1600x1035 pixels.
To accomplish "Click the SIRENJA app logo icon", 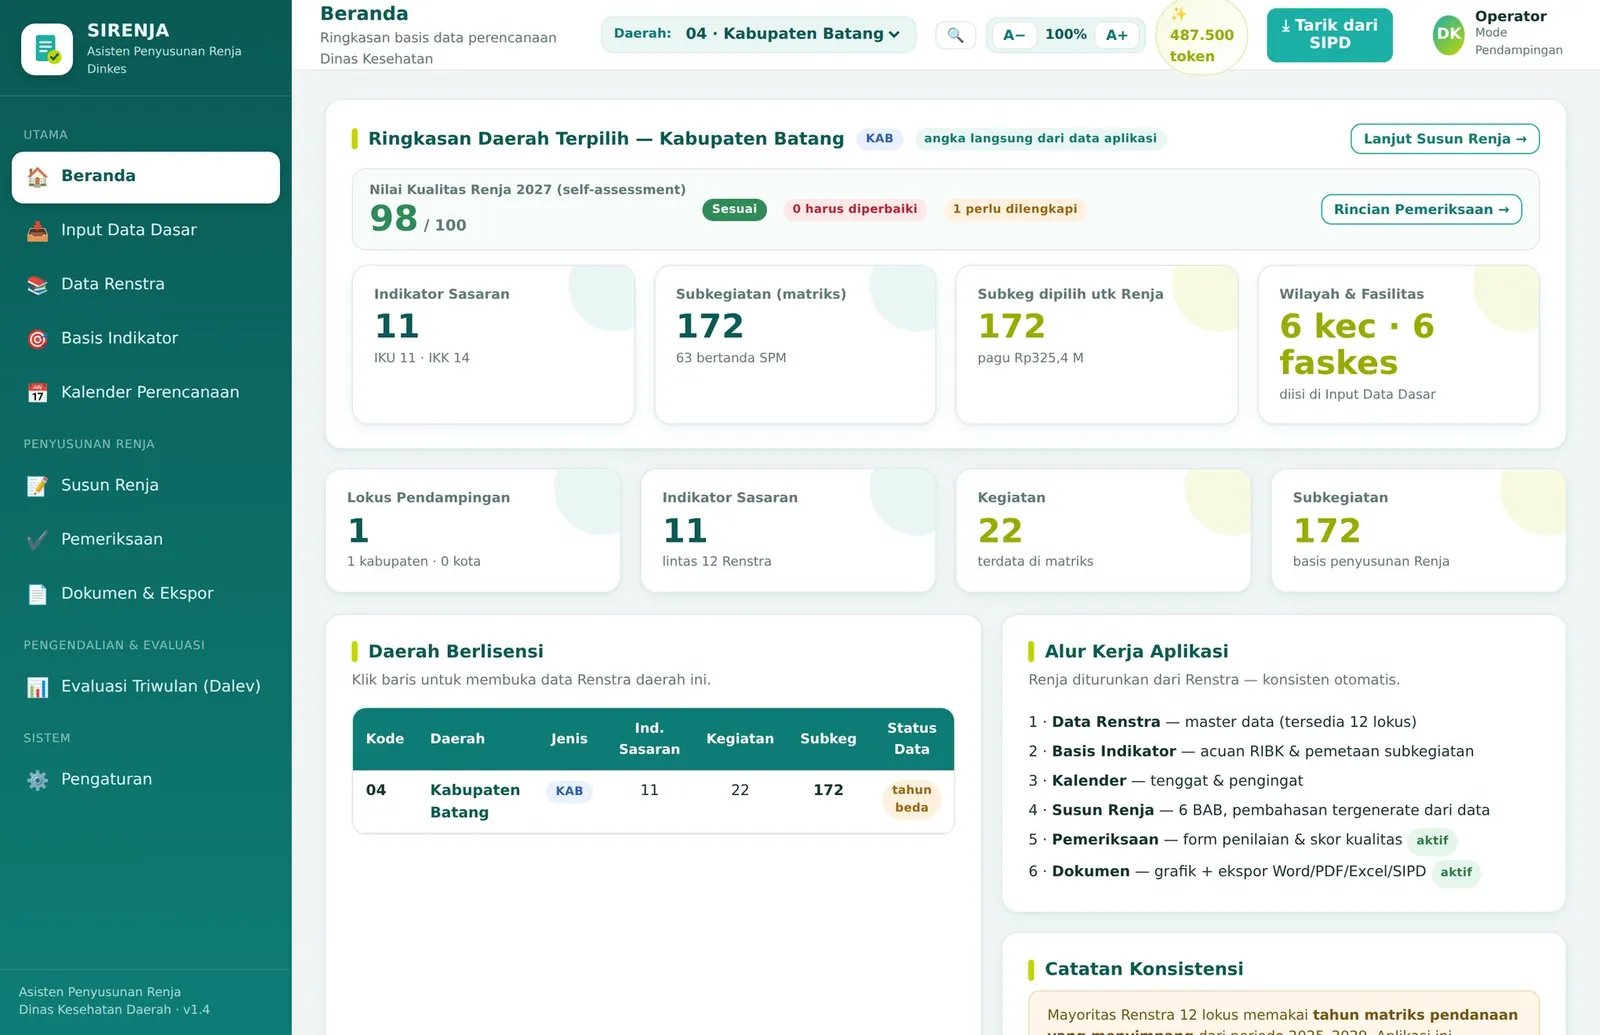I will (47, 49).
